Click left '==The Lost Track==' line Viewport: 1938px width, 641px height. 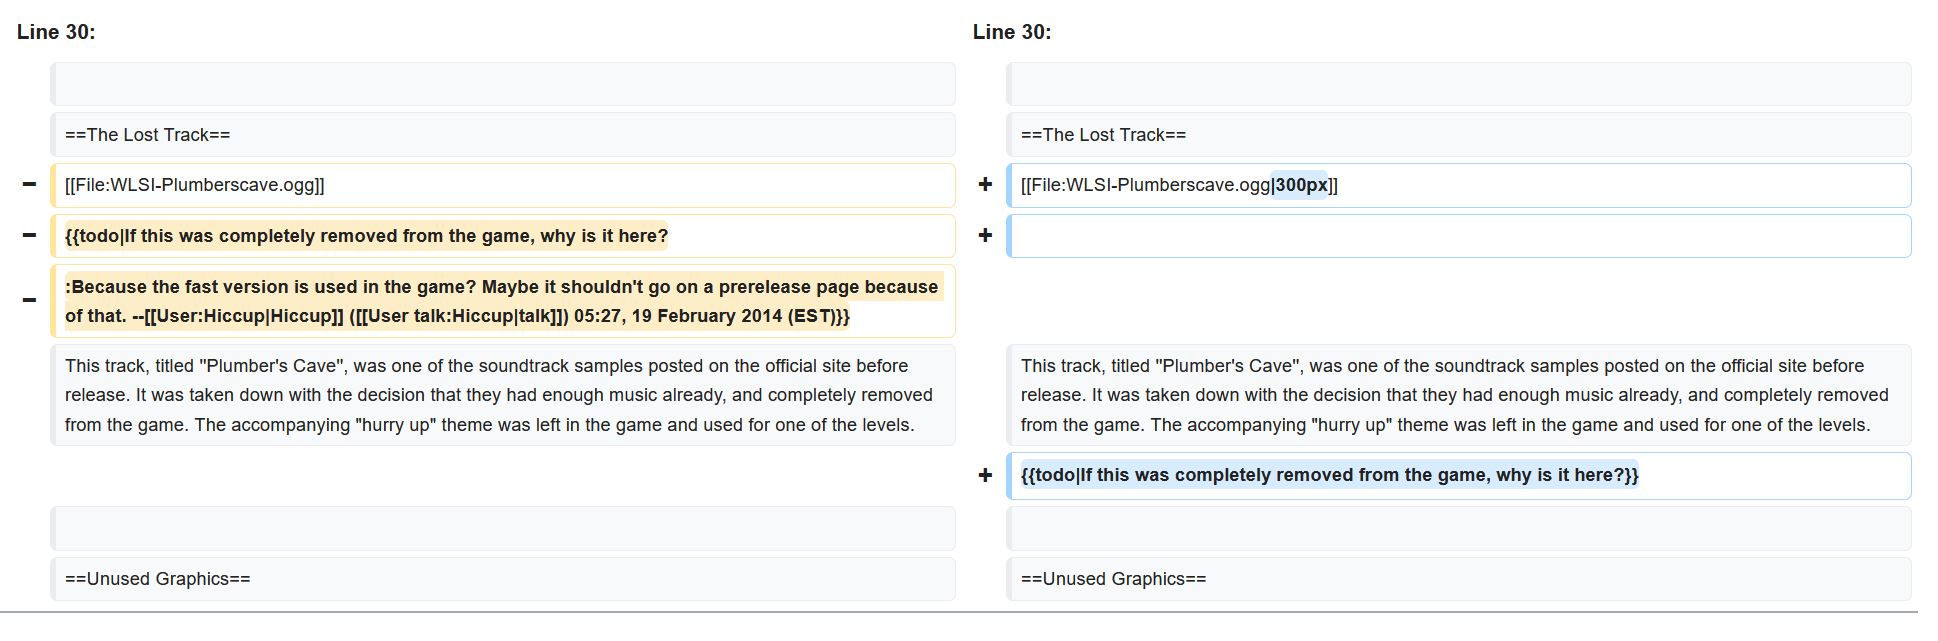pos(503,135)
